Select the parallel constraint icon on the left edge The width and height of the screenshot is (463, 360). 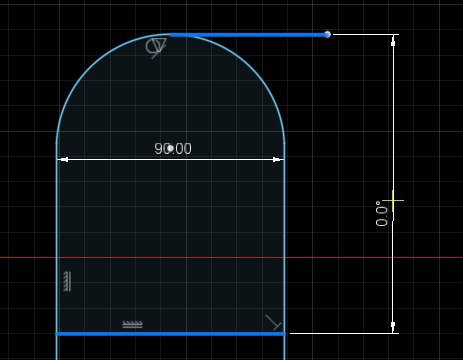67,282
